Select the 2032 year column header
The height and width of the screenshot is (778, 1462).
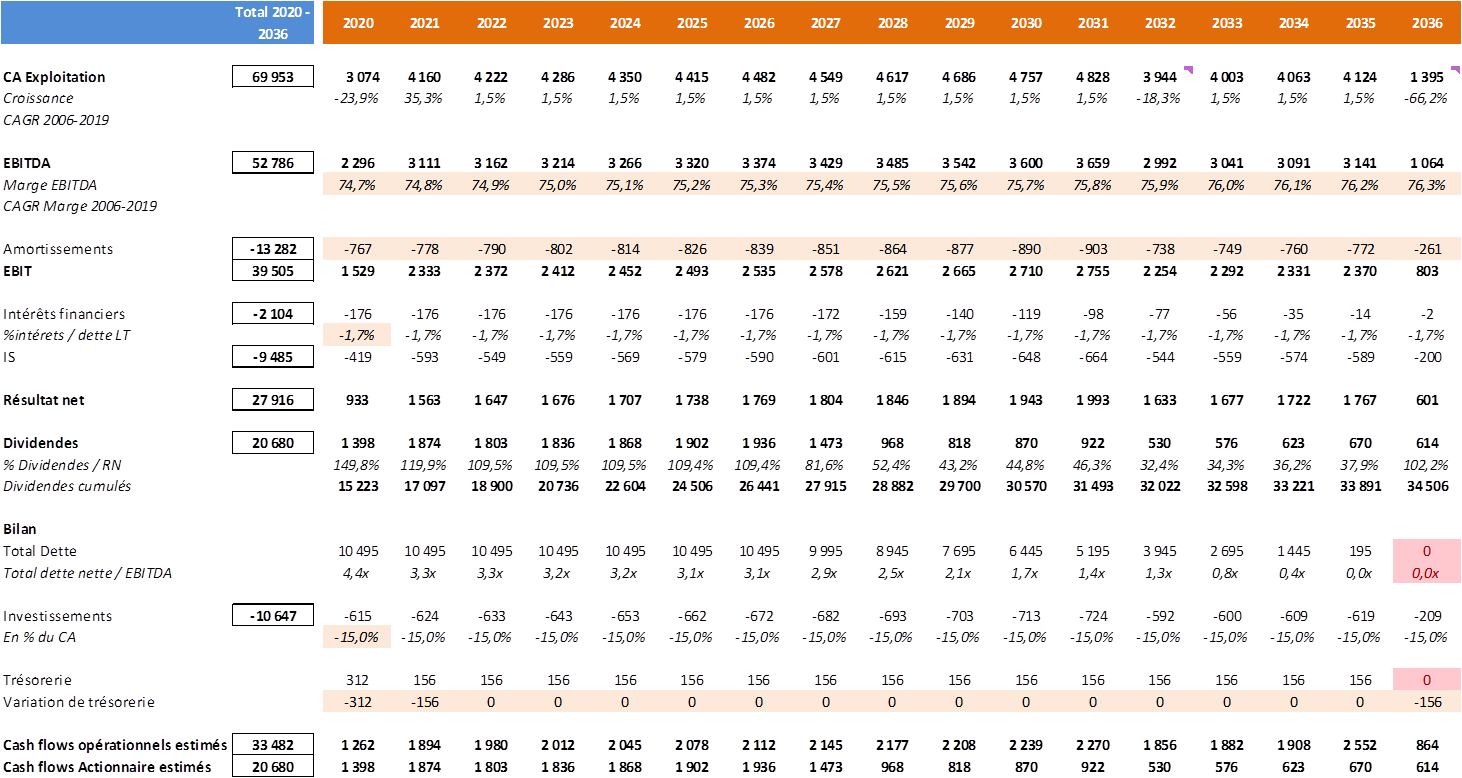(1160, 23)
